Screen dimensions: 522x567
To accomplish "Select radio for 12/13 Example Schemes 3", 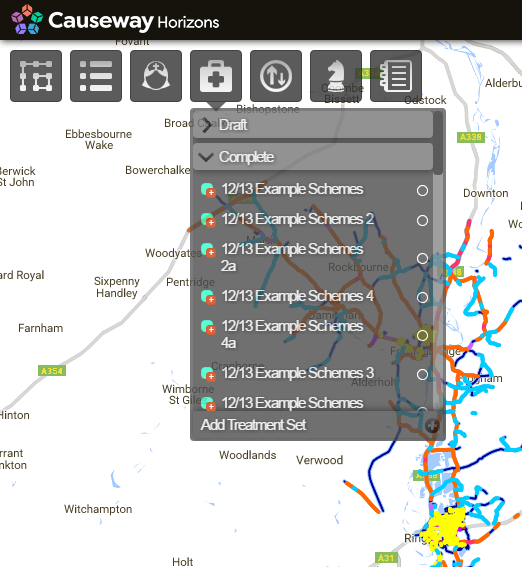I will click(422, 374).
